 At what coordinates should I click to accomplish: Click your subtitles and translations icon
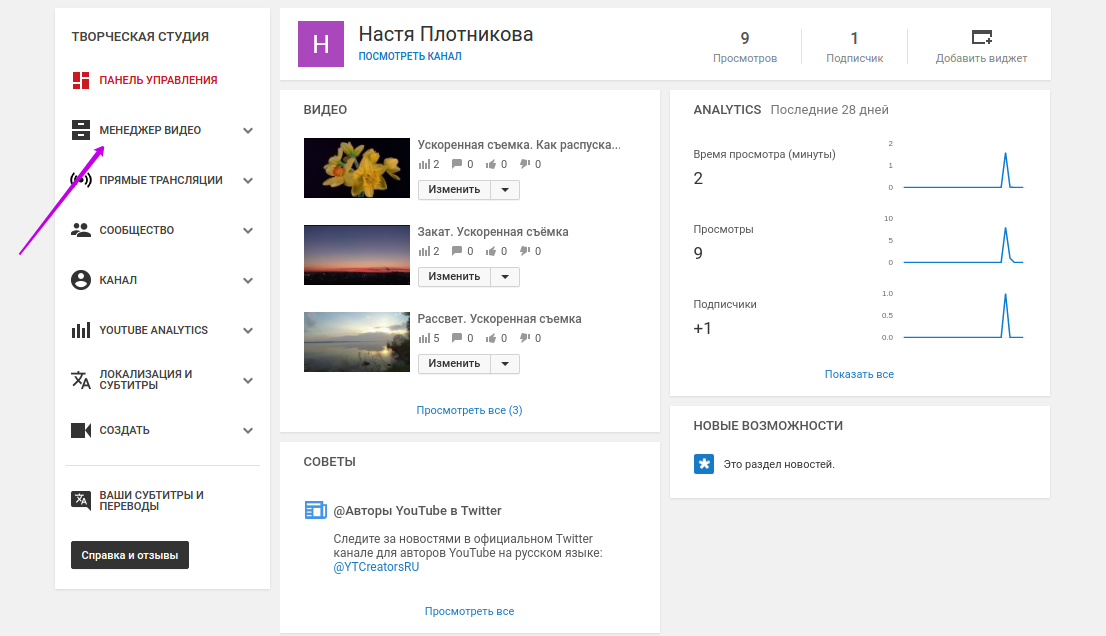pos(80,500)
